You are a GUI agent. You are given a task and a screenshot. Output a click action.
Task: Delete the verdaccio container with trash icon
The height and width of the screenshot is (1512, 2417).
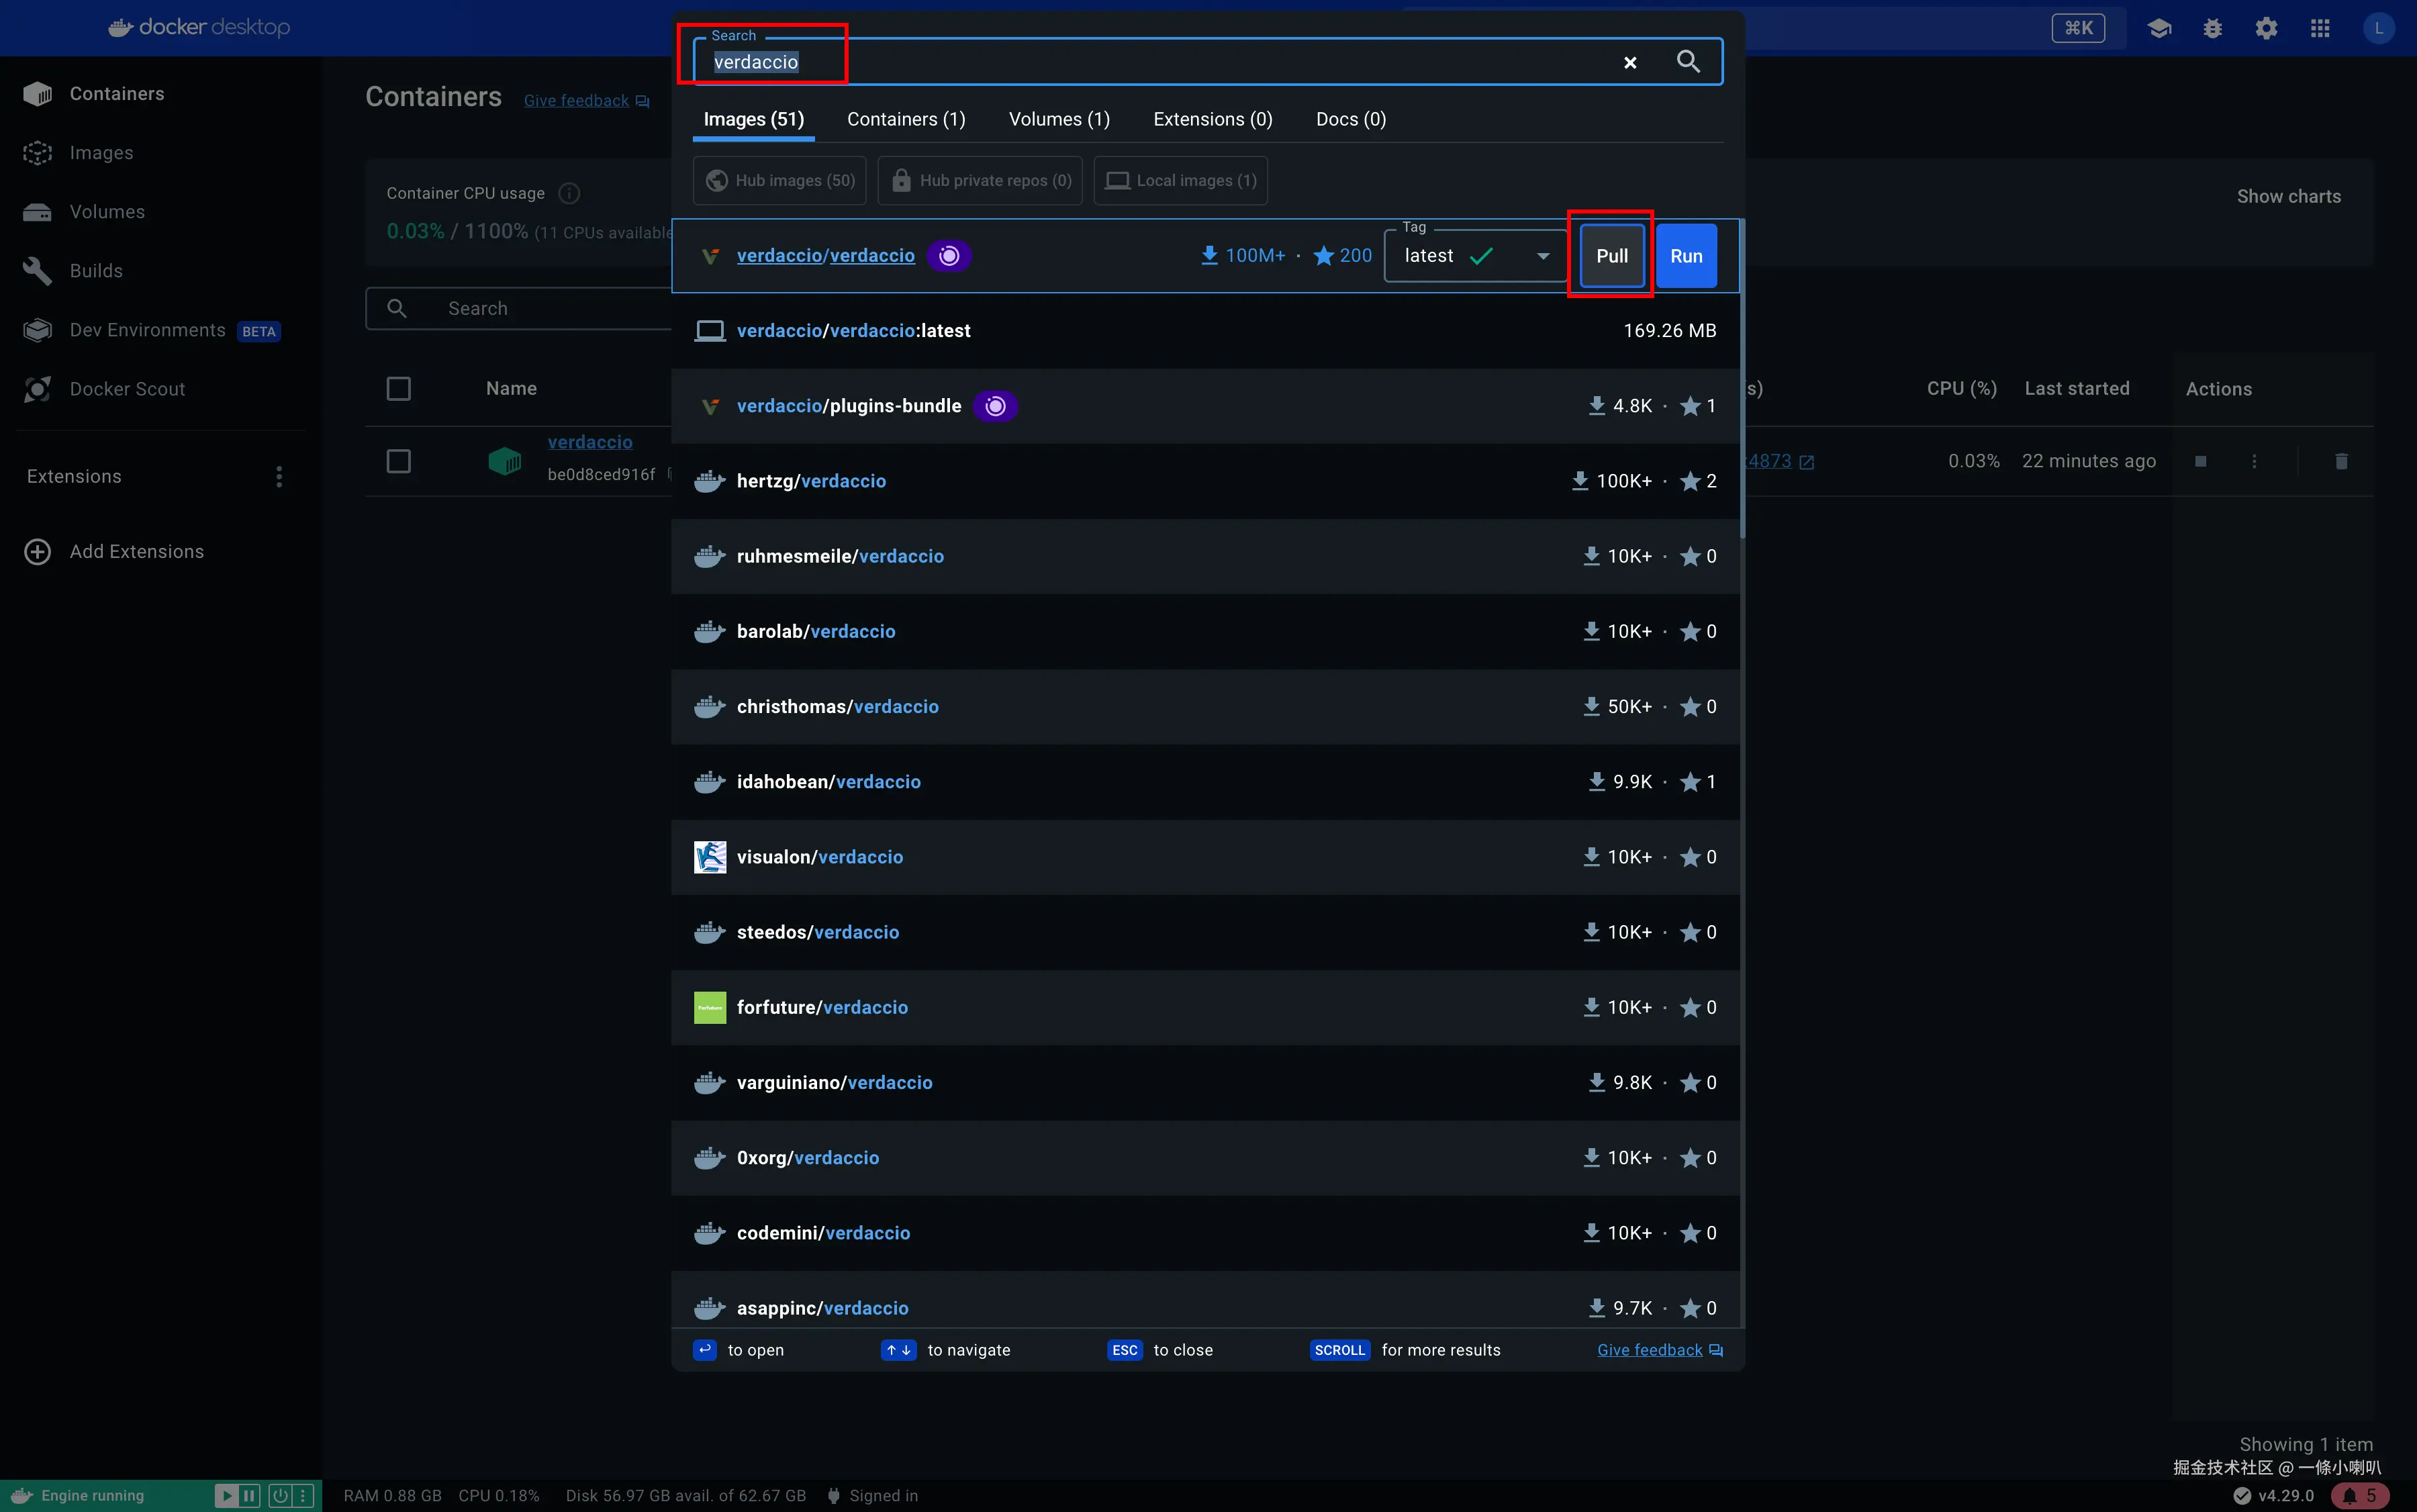[x=2341, y=461]
